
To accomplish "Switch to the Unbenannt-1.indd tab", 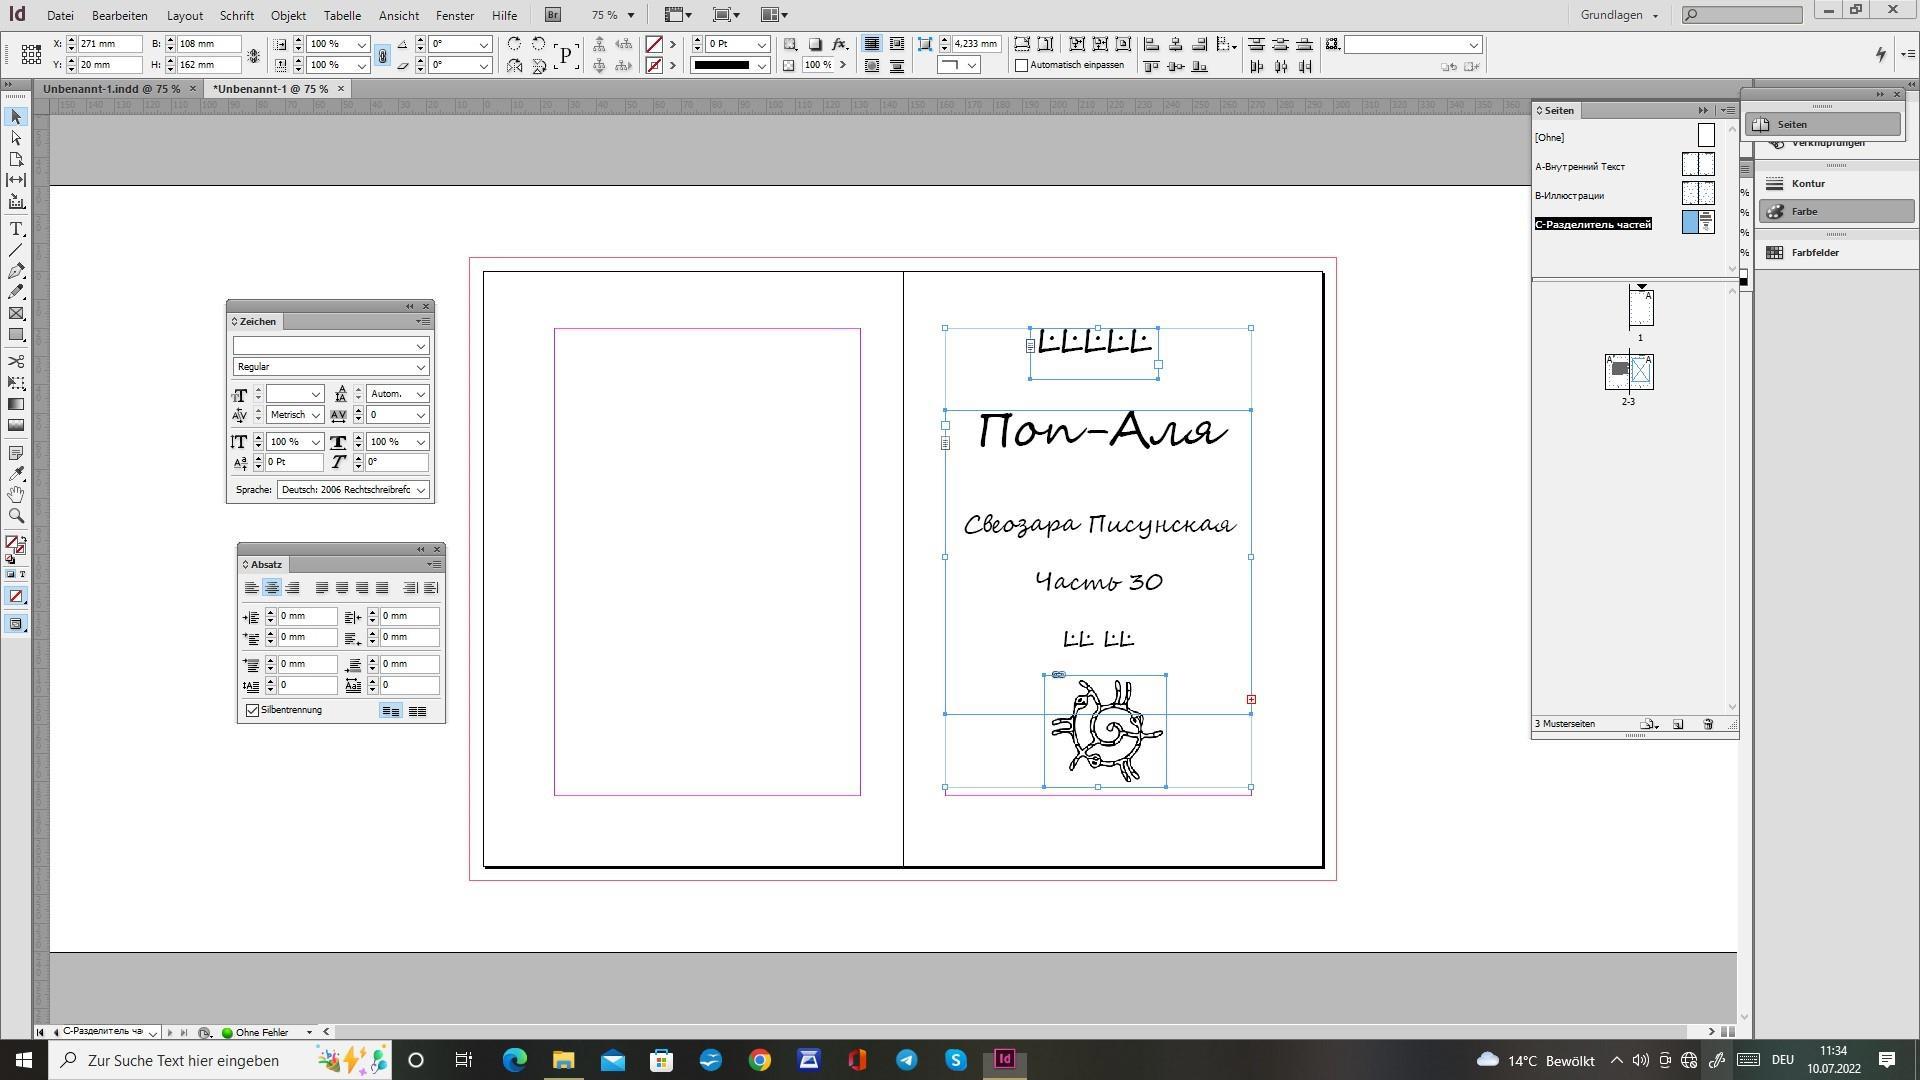I will click(111, 89).
